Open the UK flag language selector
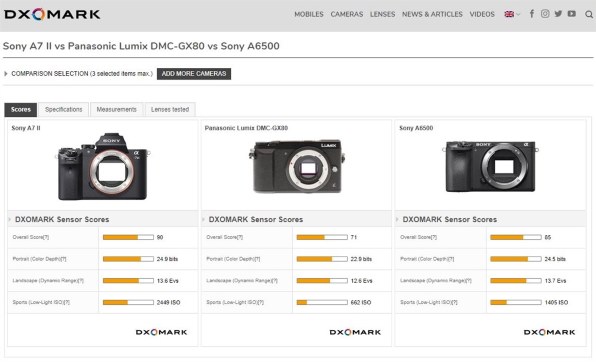 (512, 14)
